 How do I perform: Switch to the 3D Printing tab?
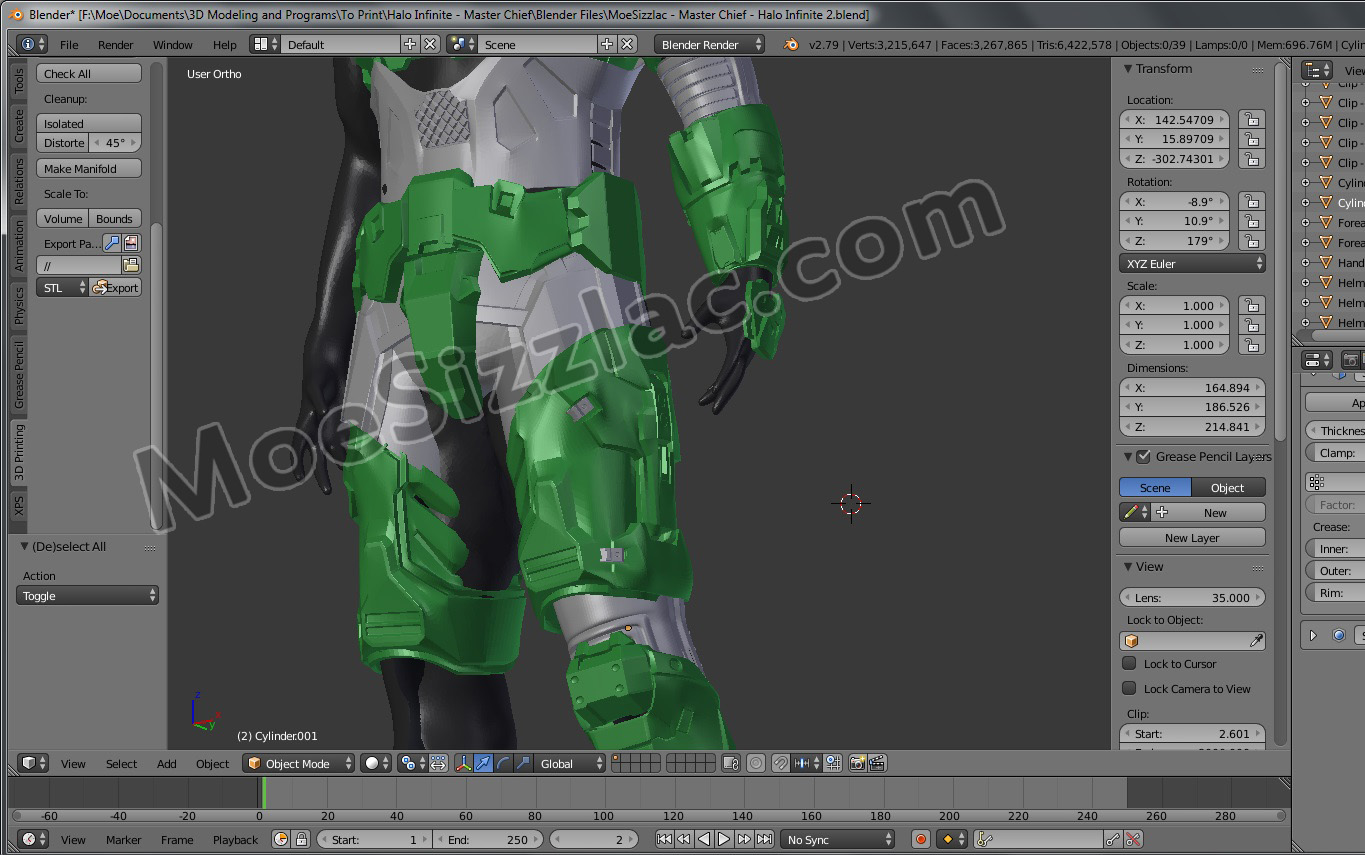pos(19,452)
